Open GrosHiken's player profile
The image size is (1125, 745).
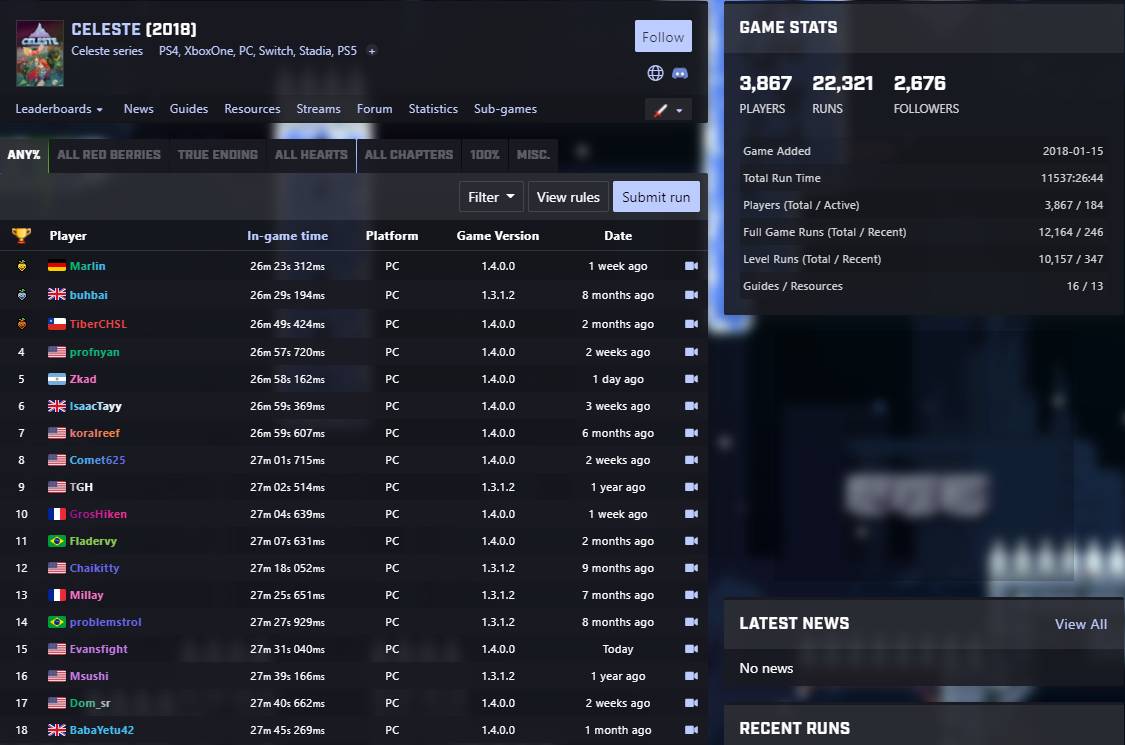(x=98, y=514)
